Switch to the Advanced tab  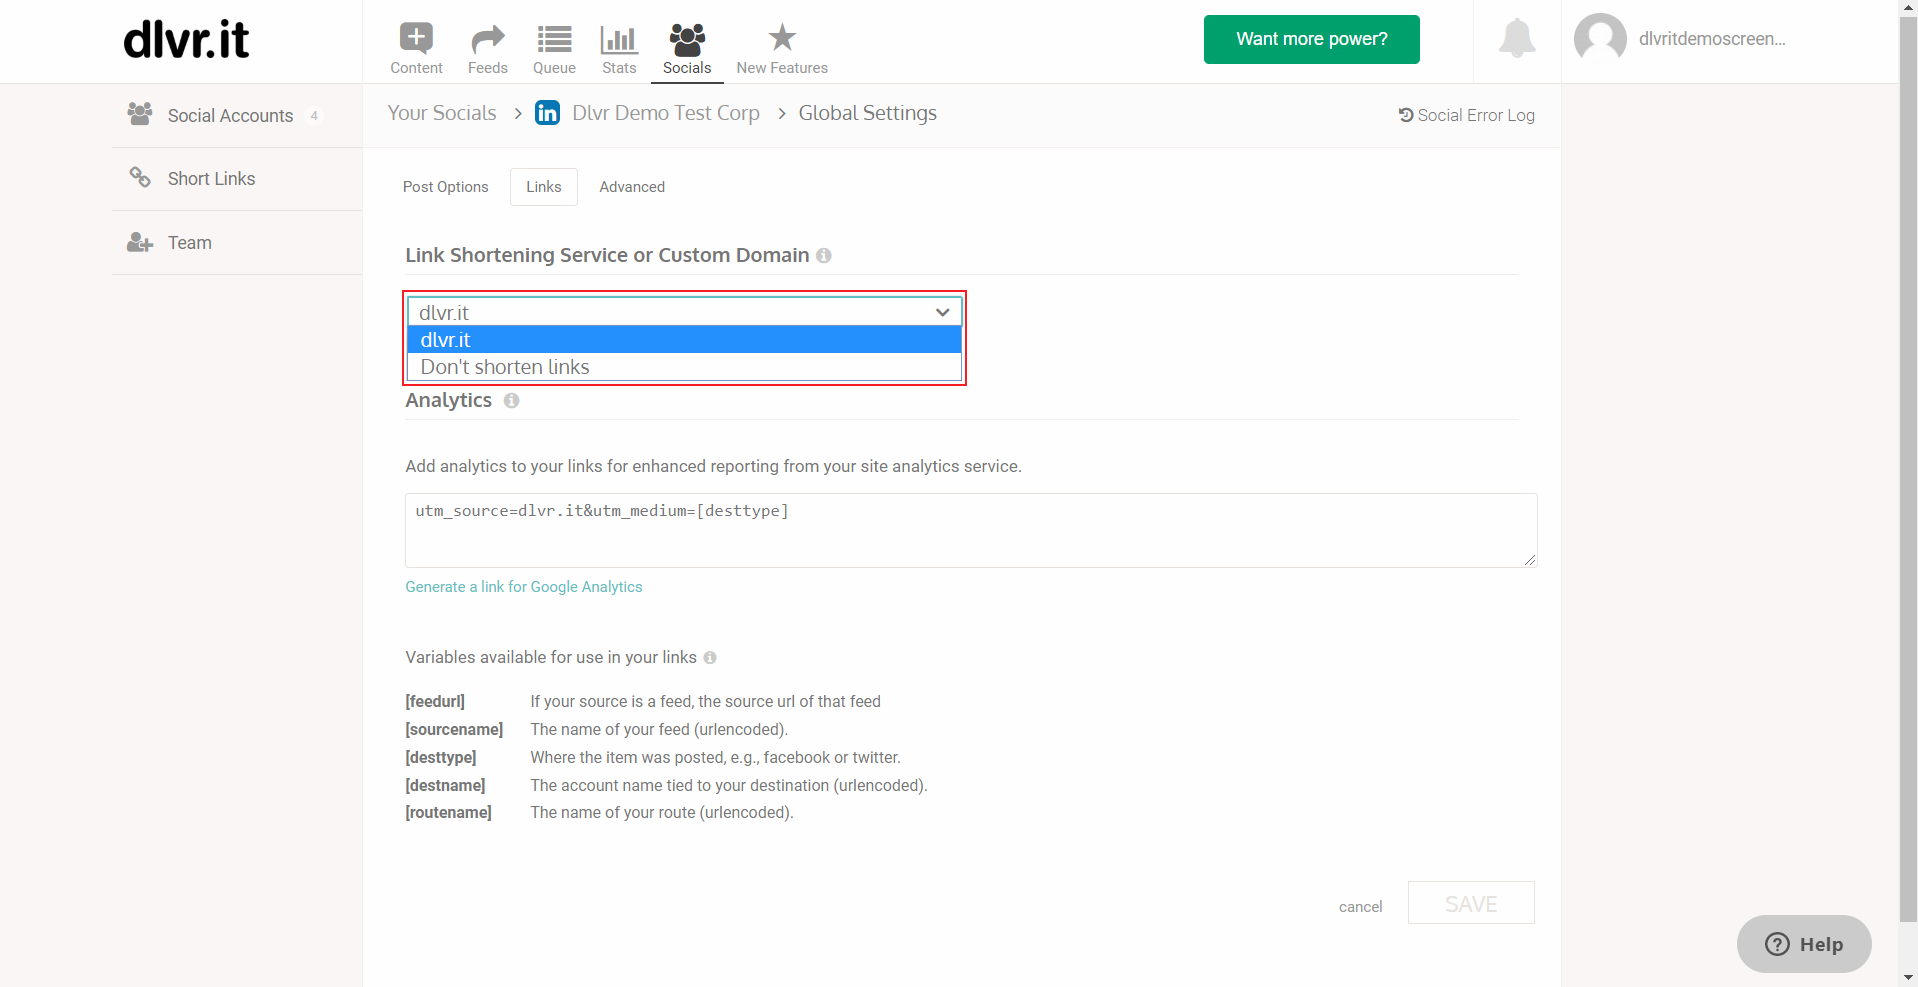pos(632,187)
